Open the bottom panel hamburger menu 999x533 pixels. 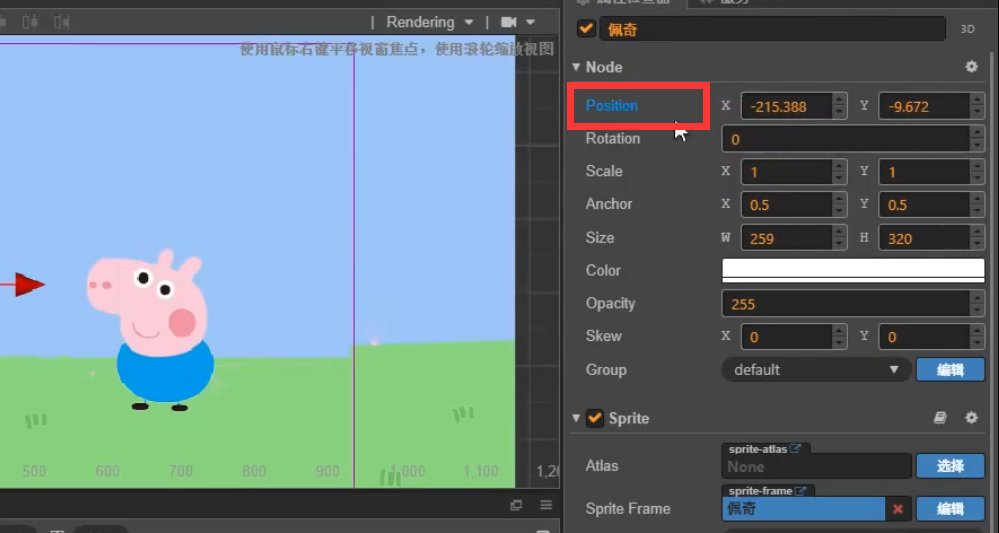546,505
